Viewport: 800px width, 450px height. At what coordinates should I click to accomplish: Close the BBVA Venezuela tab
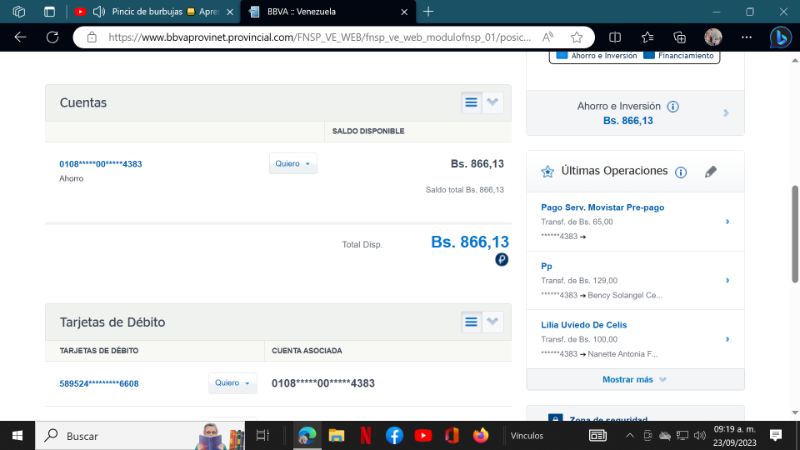(x=404, y=12)
